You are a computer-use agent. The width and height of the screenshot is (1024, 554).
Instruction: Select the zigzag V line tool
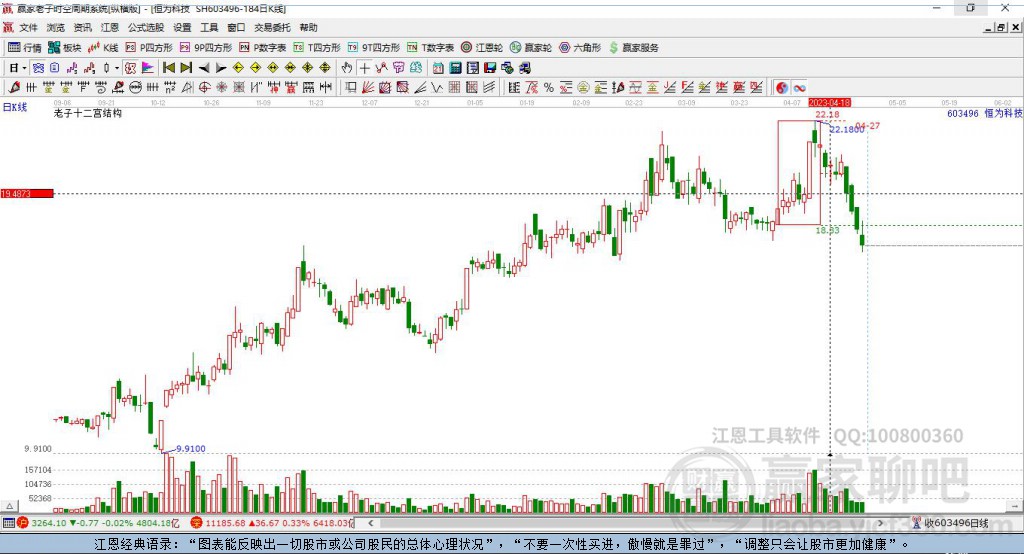(438, 88)
